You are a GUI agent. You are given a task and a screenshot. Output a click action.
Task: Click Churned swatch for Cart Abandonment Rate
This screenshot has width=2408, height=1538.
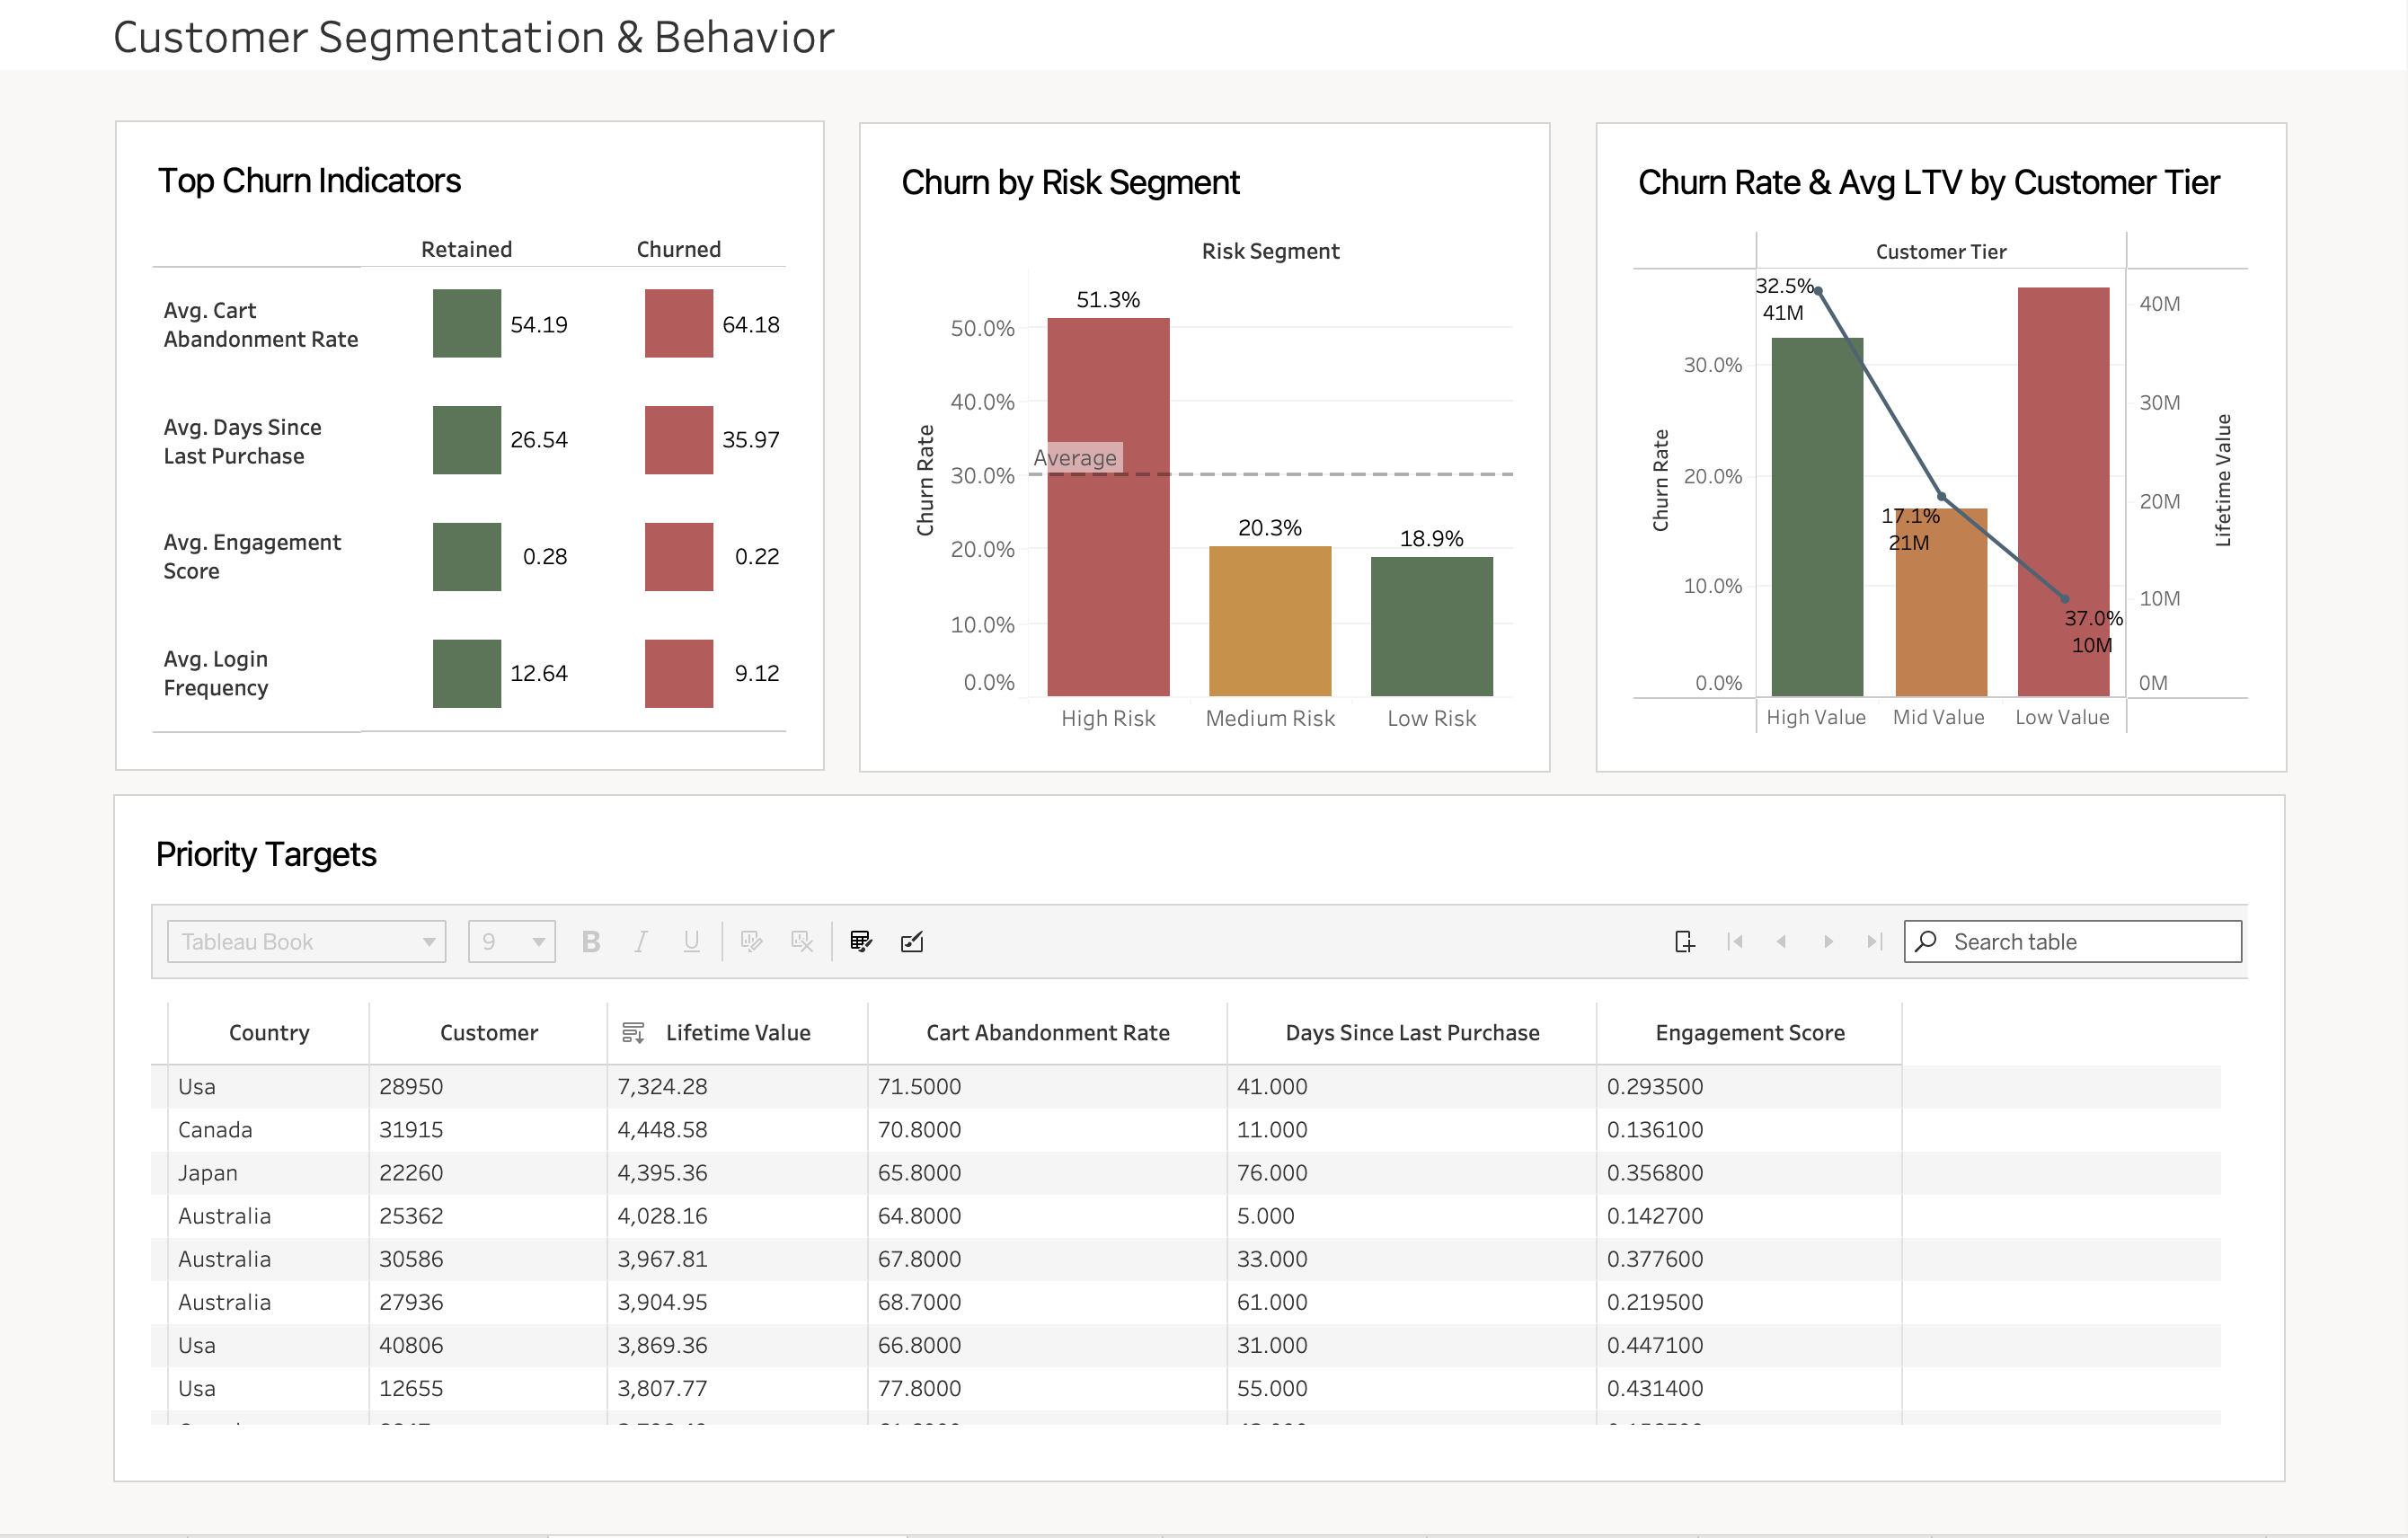coord(678,323)
